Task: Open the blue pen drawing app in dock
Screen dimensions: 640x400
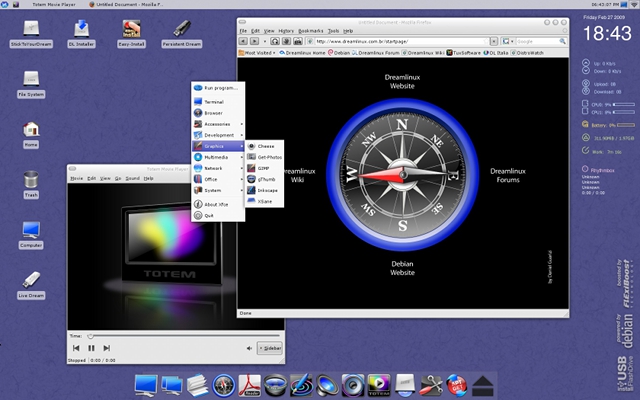Action: click(301, 385)
